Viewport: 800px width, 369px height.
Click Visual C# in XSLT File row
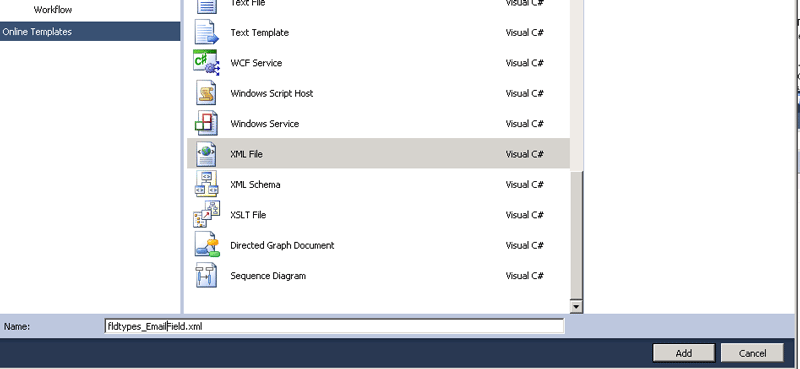[x=524, y=215]
